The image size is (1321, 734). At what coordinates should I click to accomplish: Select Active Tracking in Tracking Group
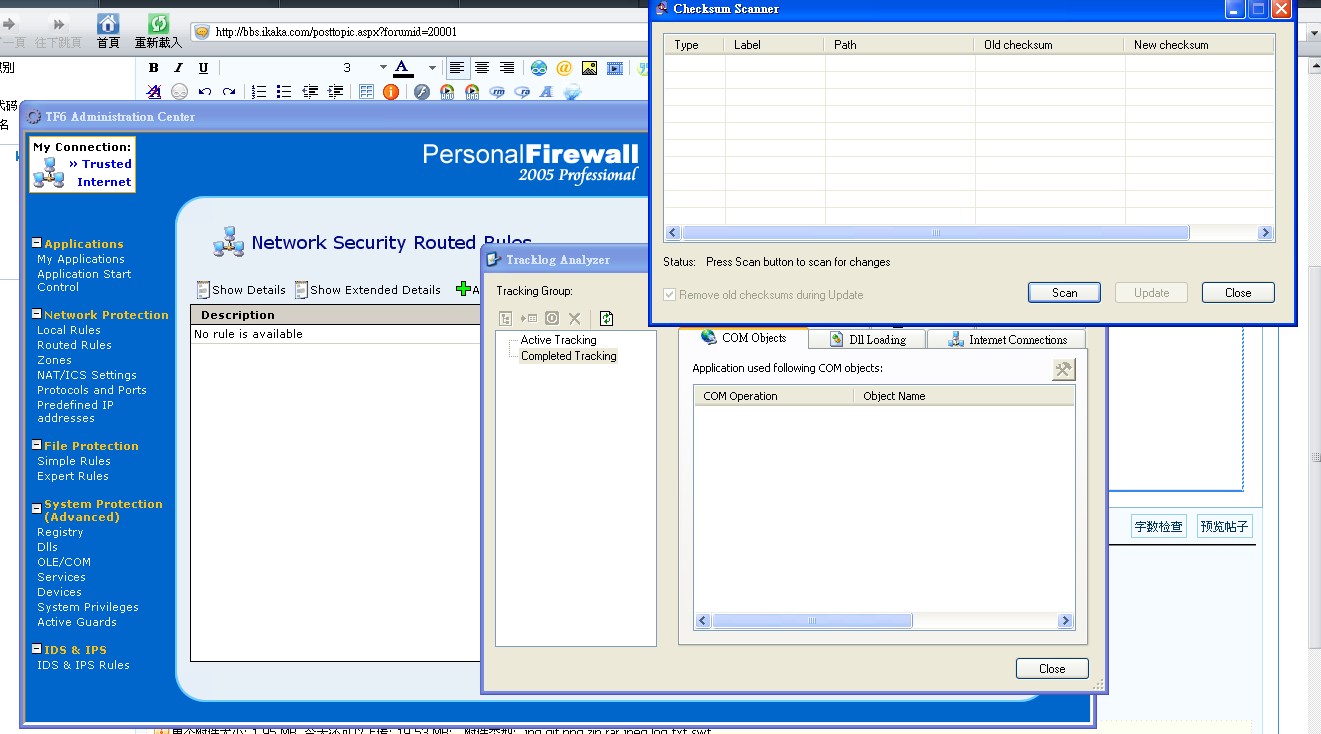pyautogui.click(x=558, y=340)
